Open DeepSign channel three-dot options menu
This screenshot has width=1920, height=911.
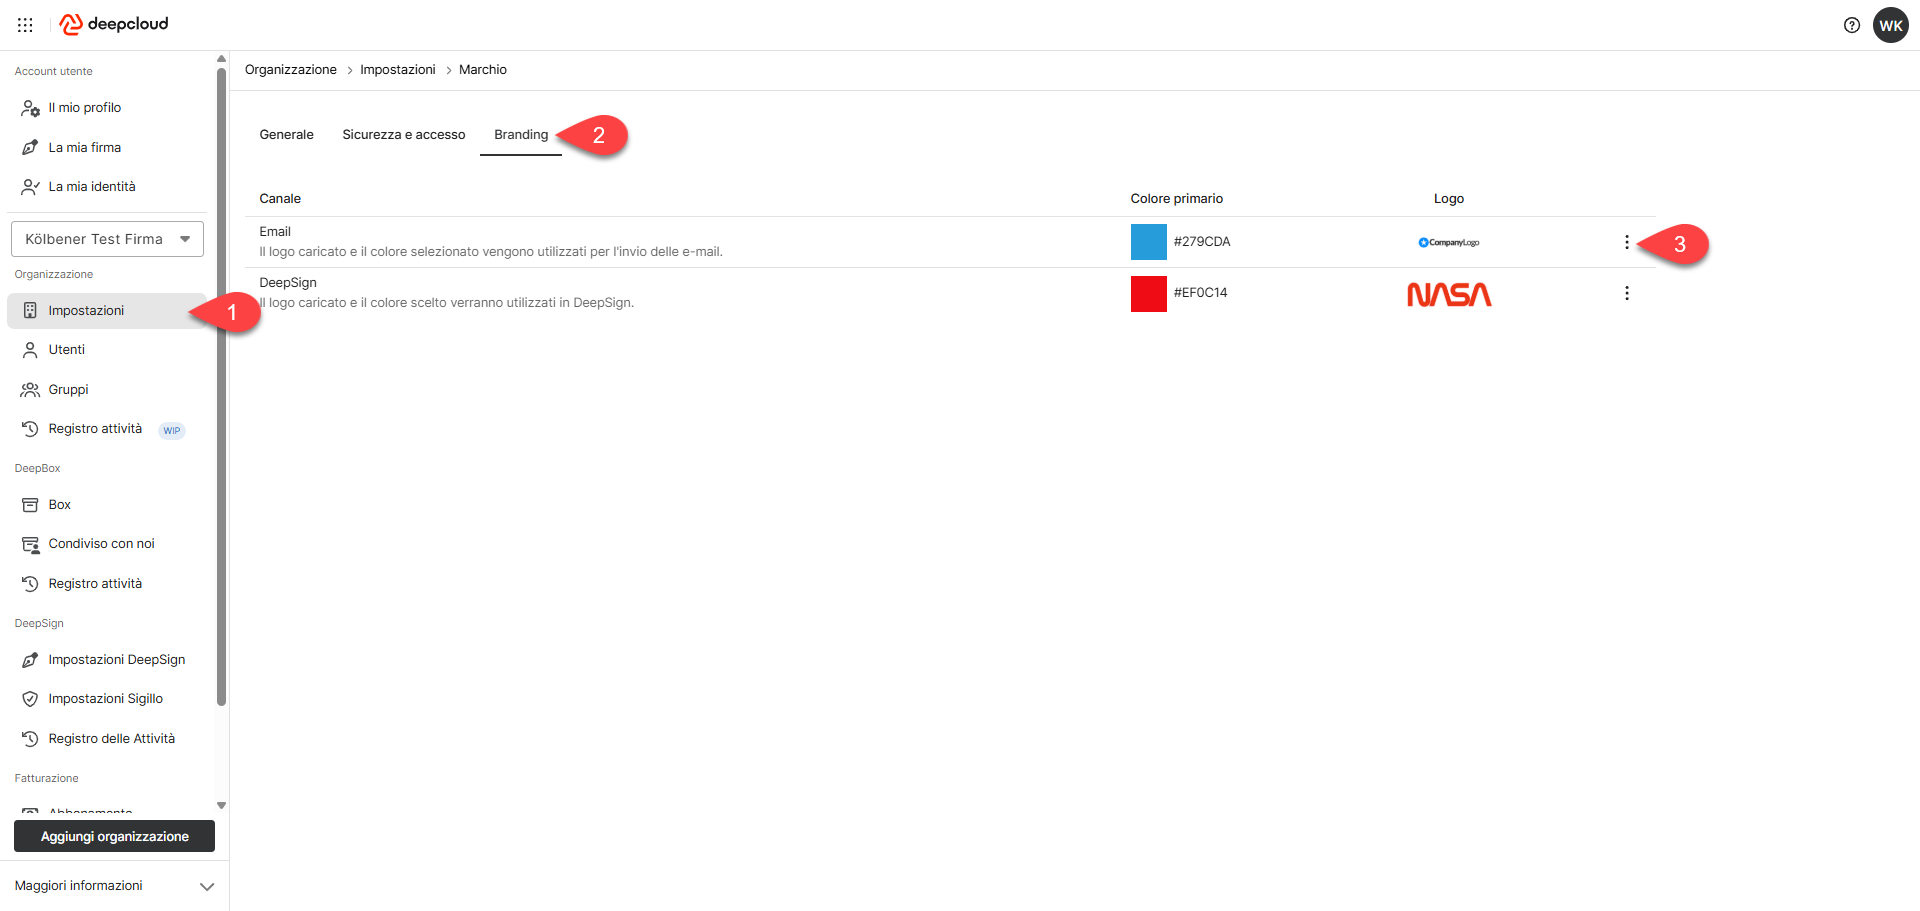[x=1626, y=293]
